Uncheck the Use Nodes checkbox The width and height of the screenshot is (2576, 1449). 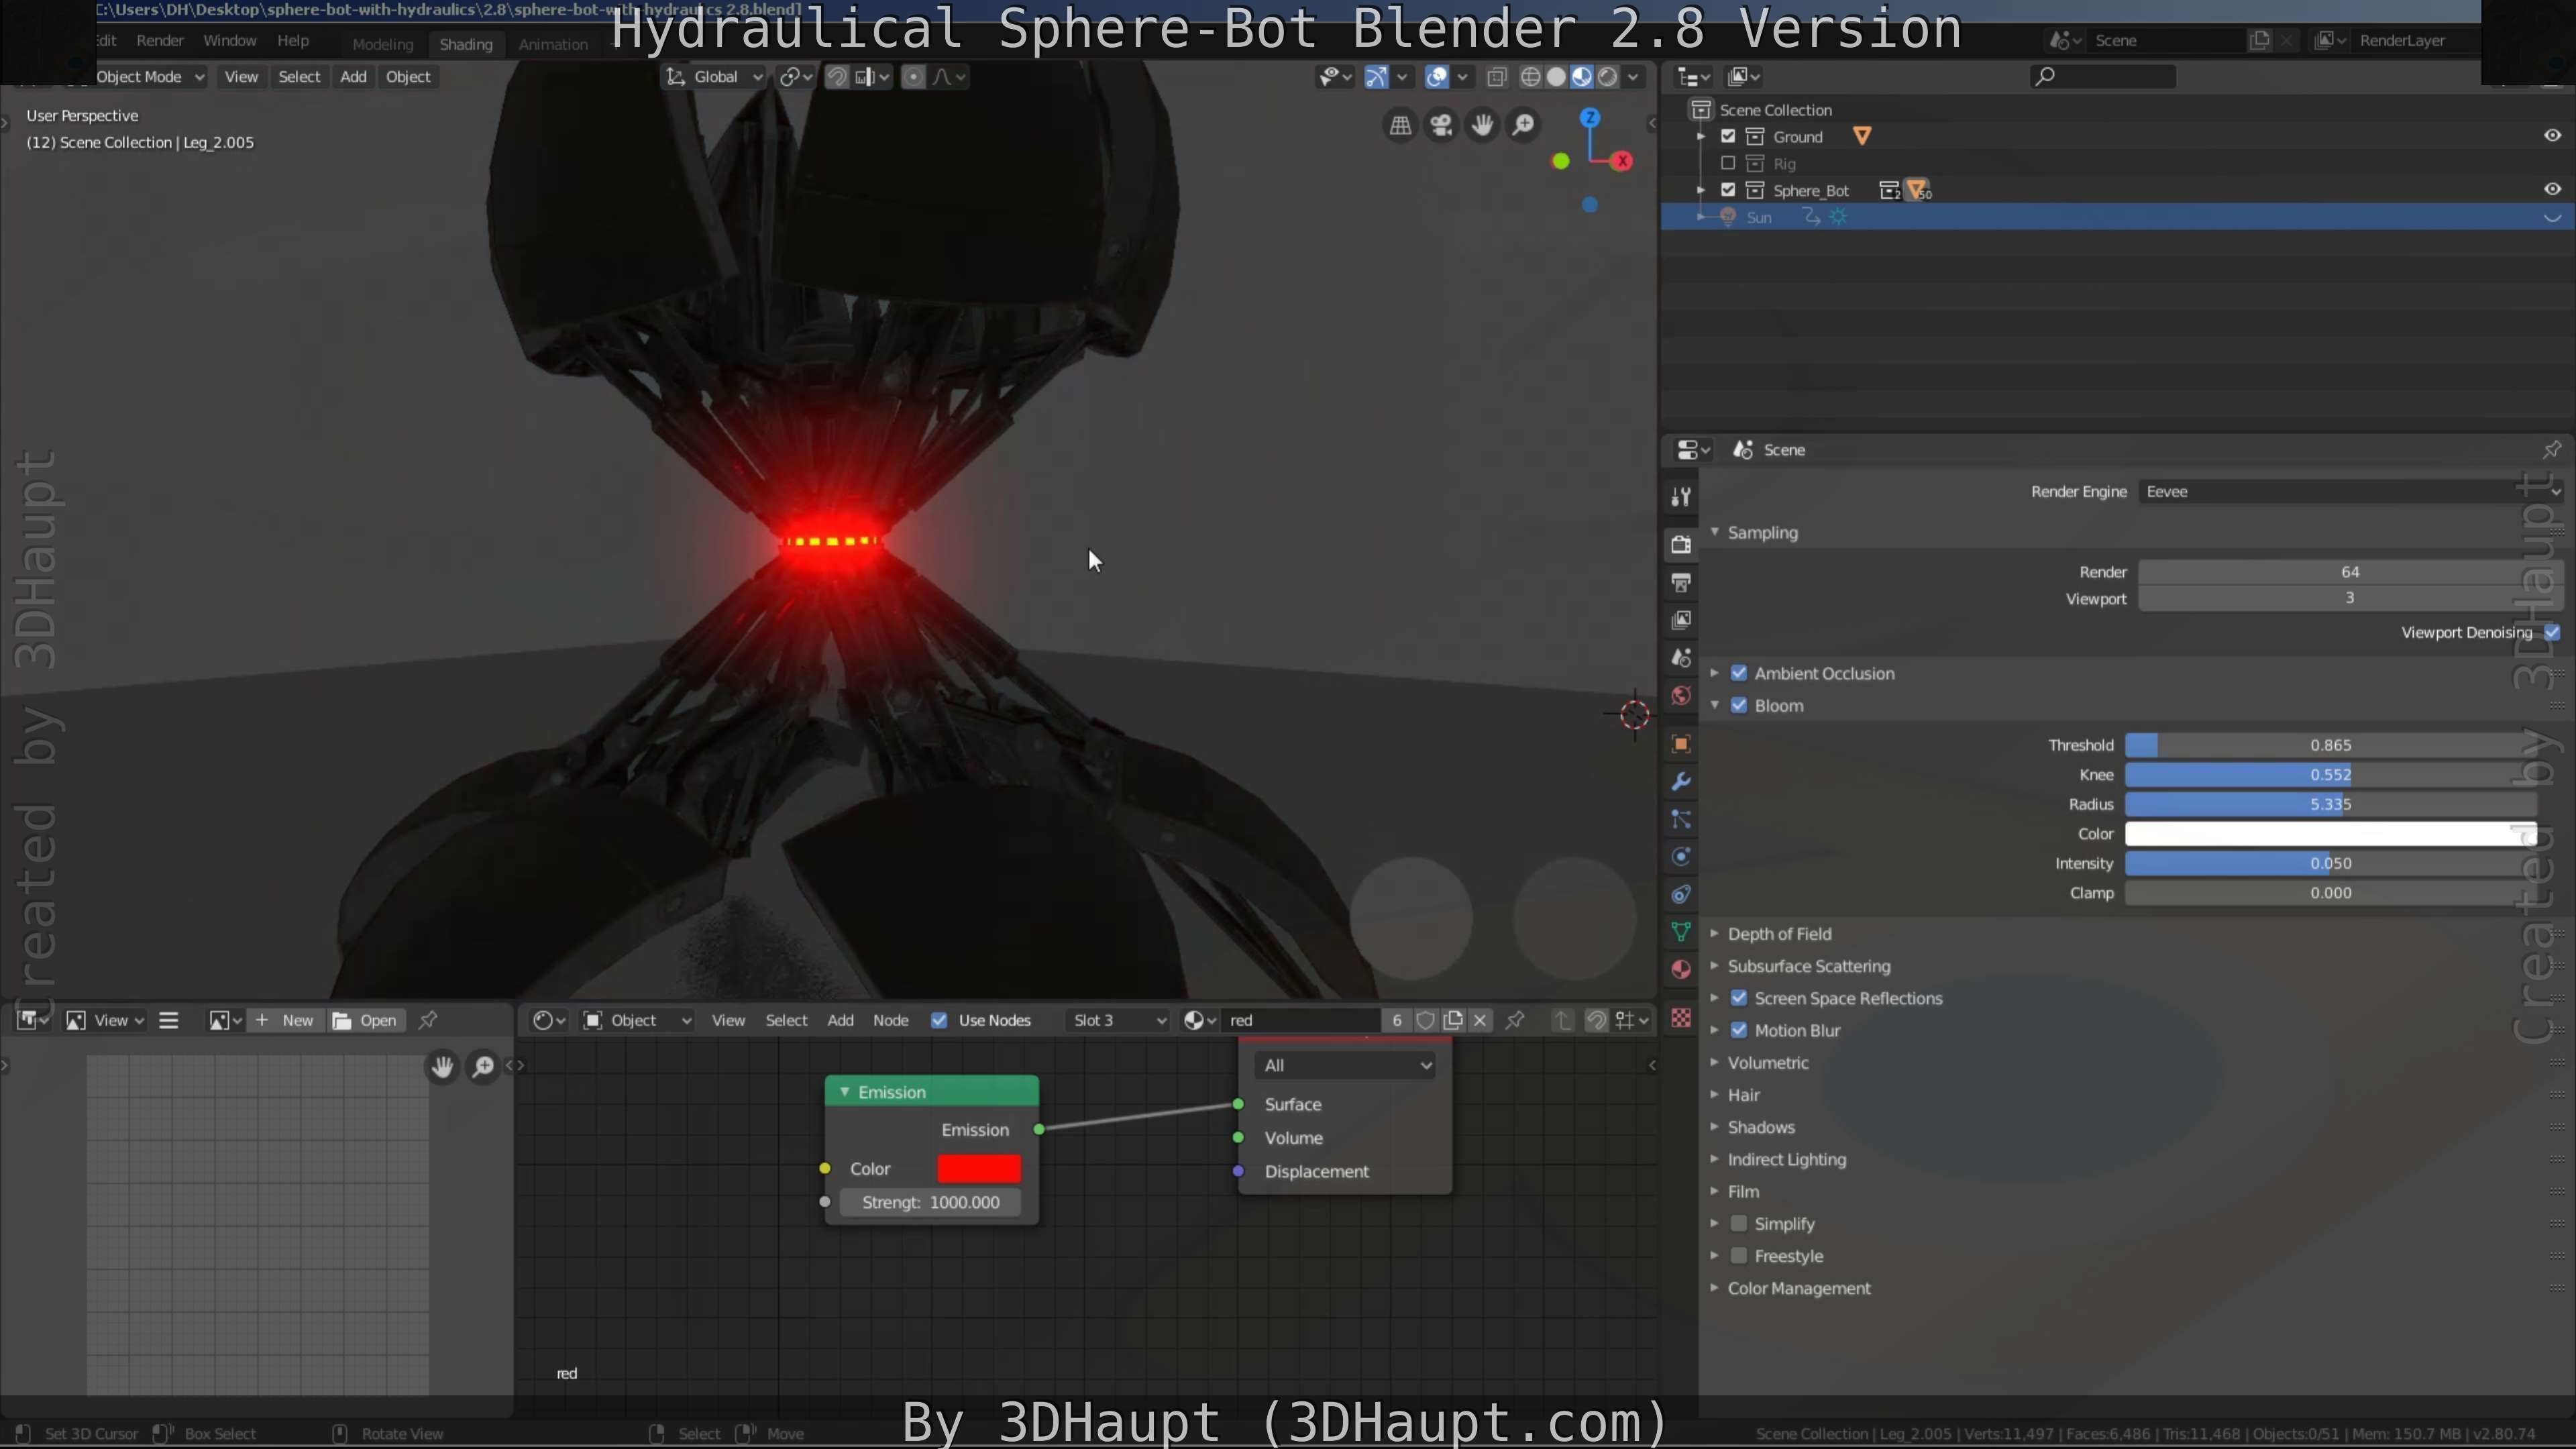[x=939, y=1020]
